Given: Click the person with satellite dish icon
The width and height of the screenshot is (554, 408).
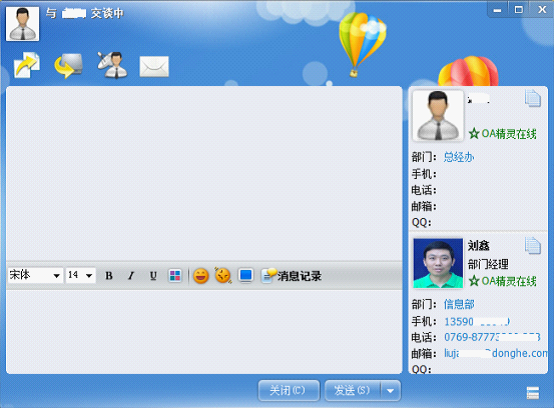Looking at the screenshot, I should coord(112,65).
